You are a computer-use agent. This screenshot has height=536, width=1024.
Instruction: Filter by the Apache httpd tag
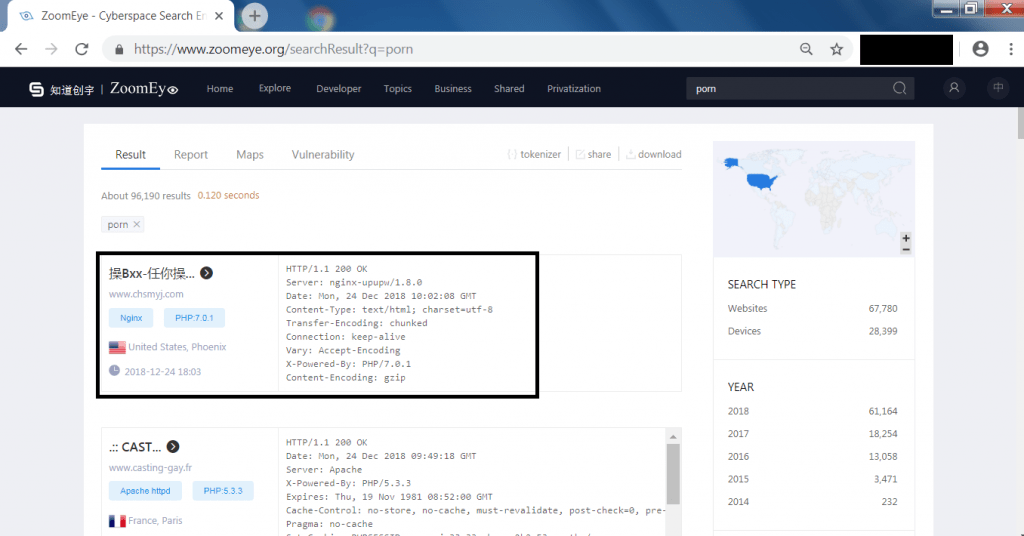coord(145,491)
